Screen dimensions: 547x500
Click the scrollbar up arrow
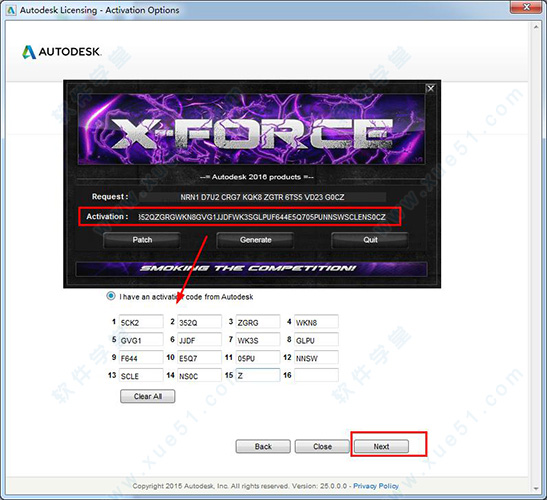point(536,27)
